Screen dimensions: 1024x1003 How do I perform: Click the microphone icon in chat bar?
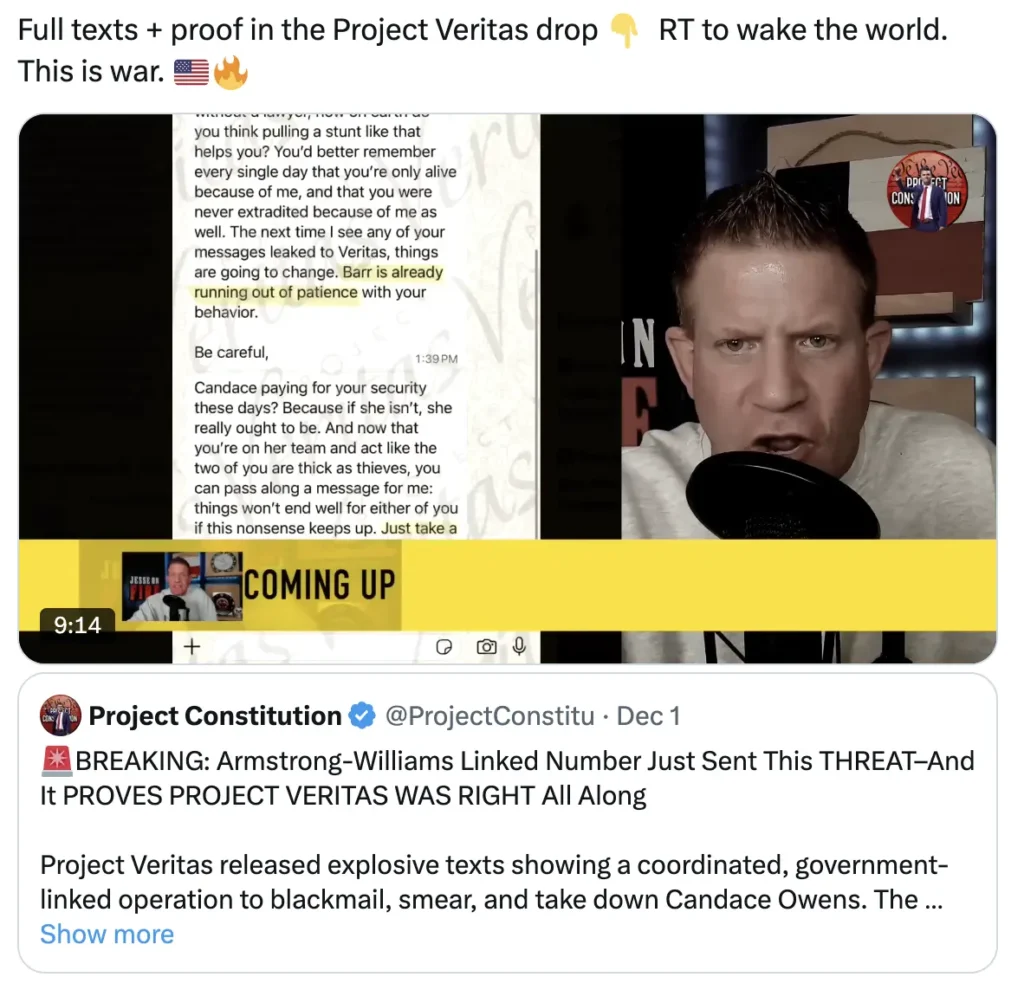(519, 646)
